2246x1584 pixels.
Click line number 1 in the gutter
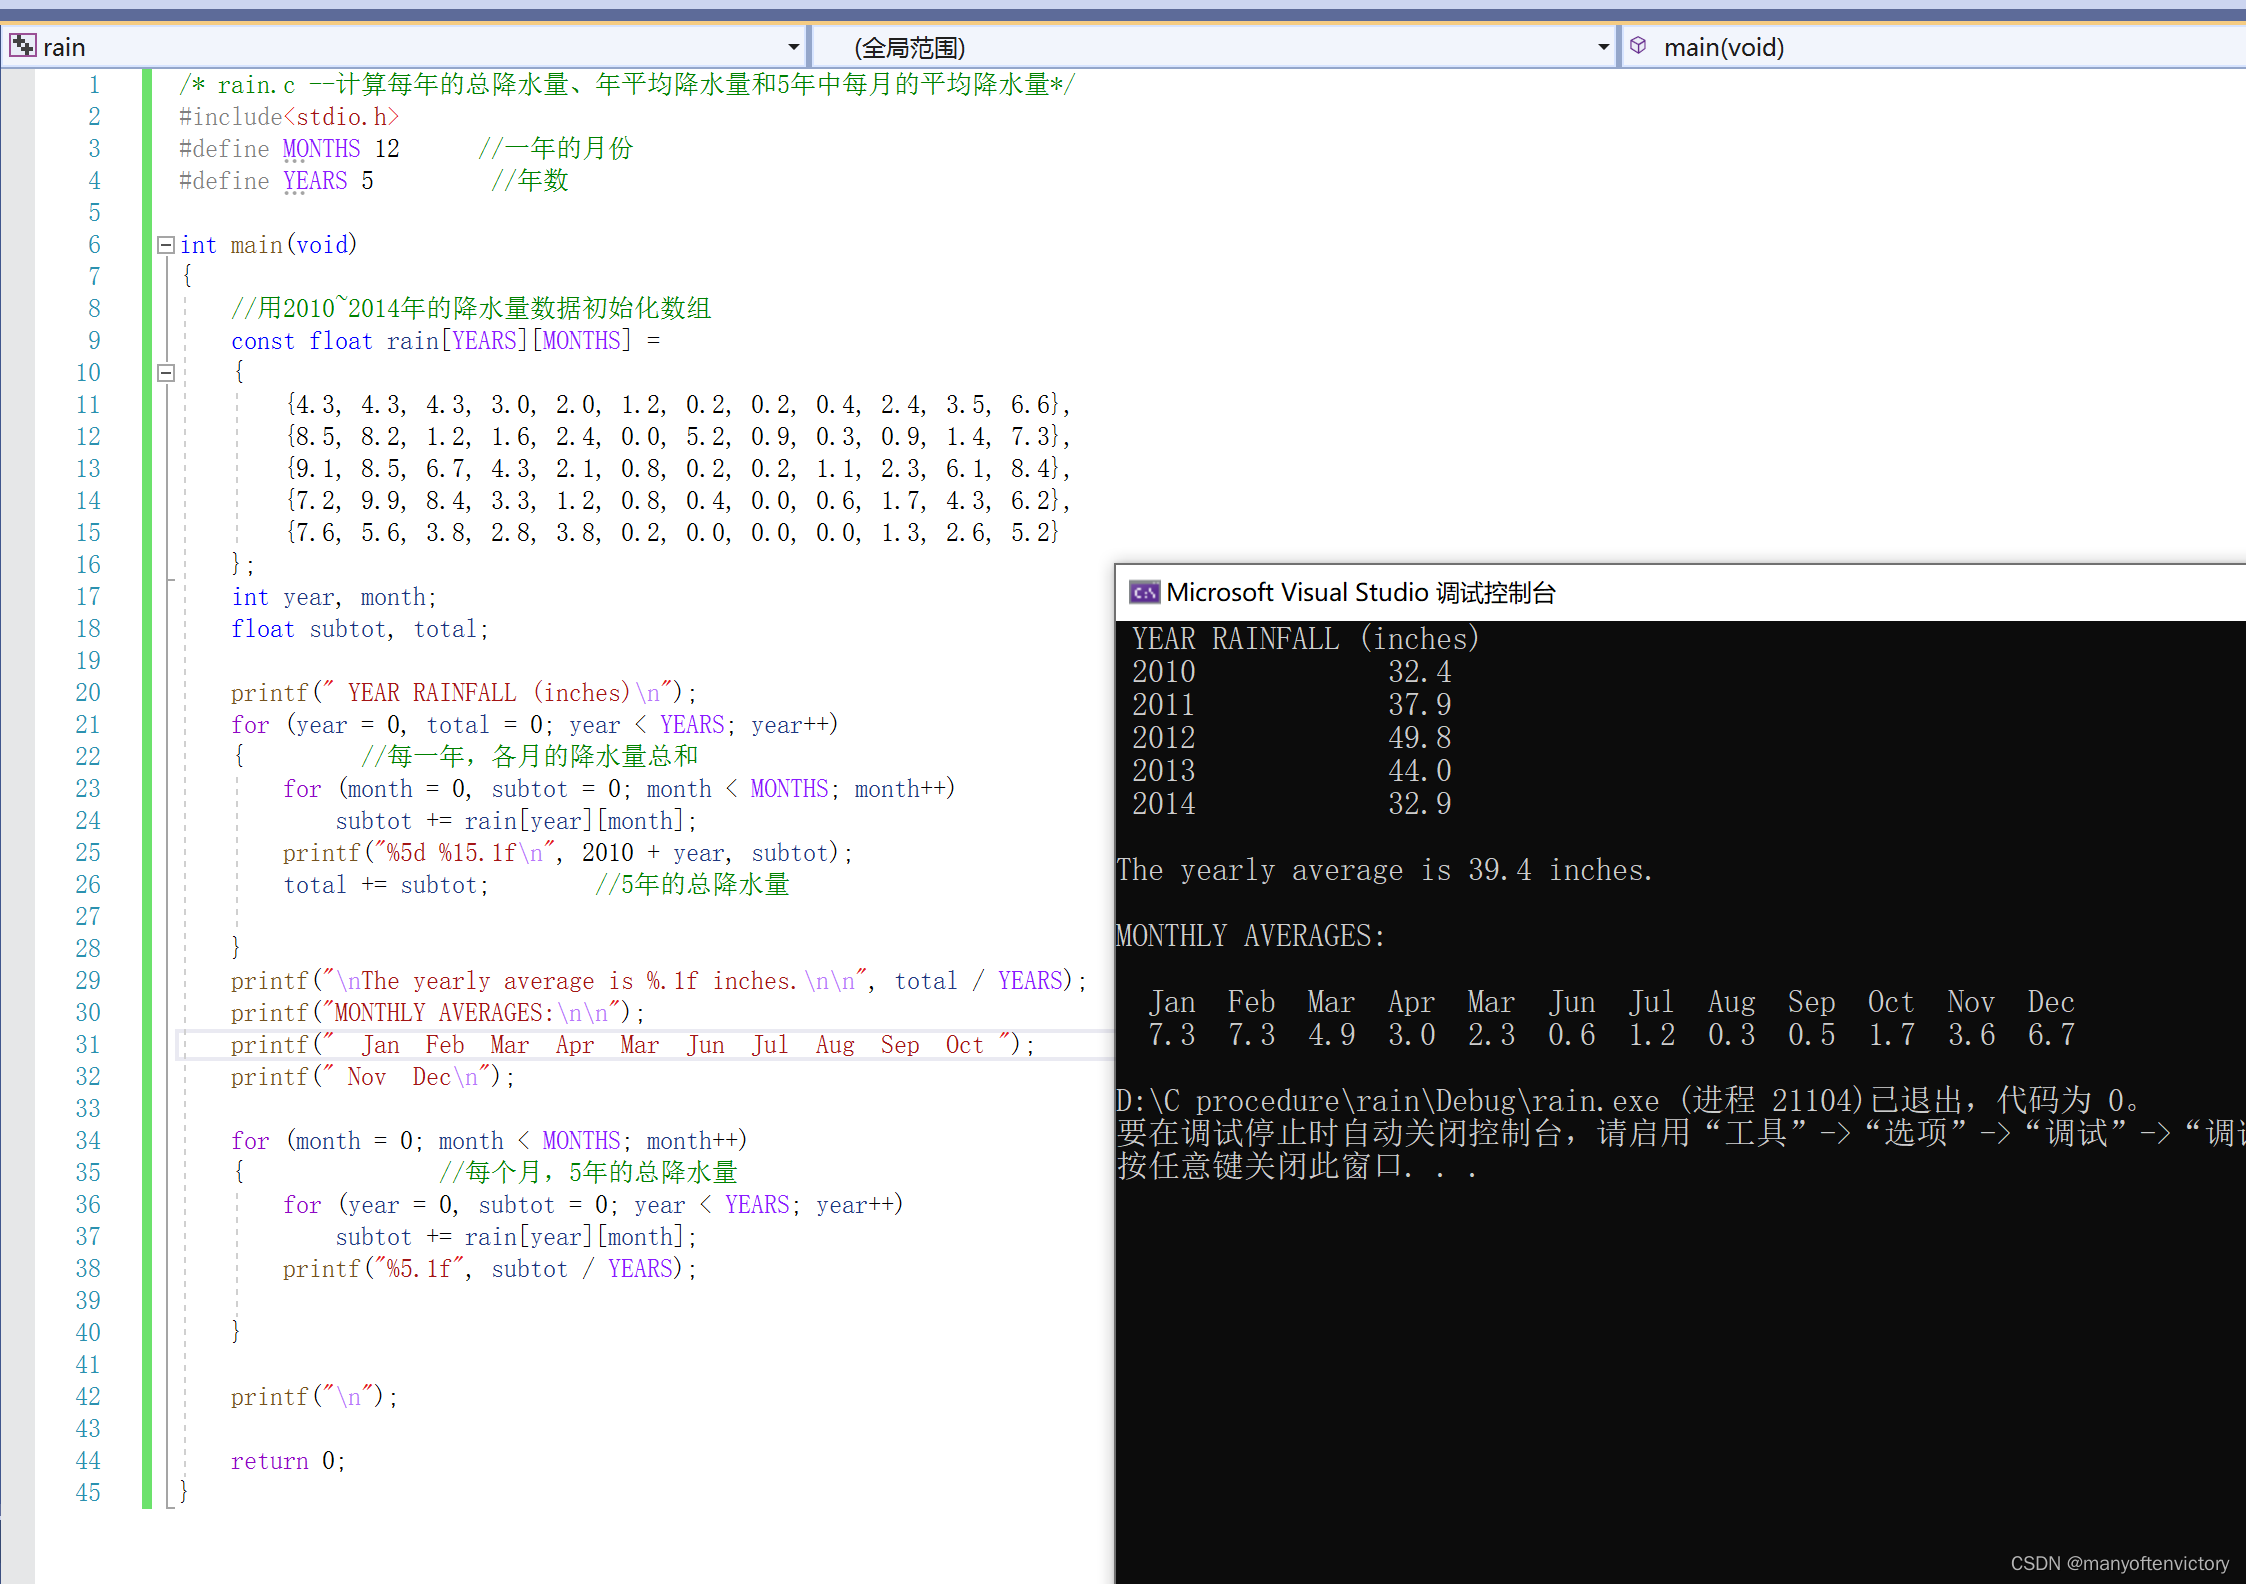94,85
